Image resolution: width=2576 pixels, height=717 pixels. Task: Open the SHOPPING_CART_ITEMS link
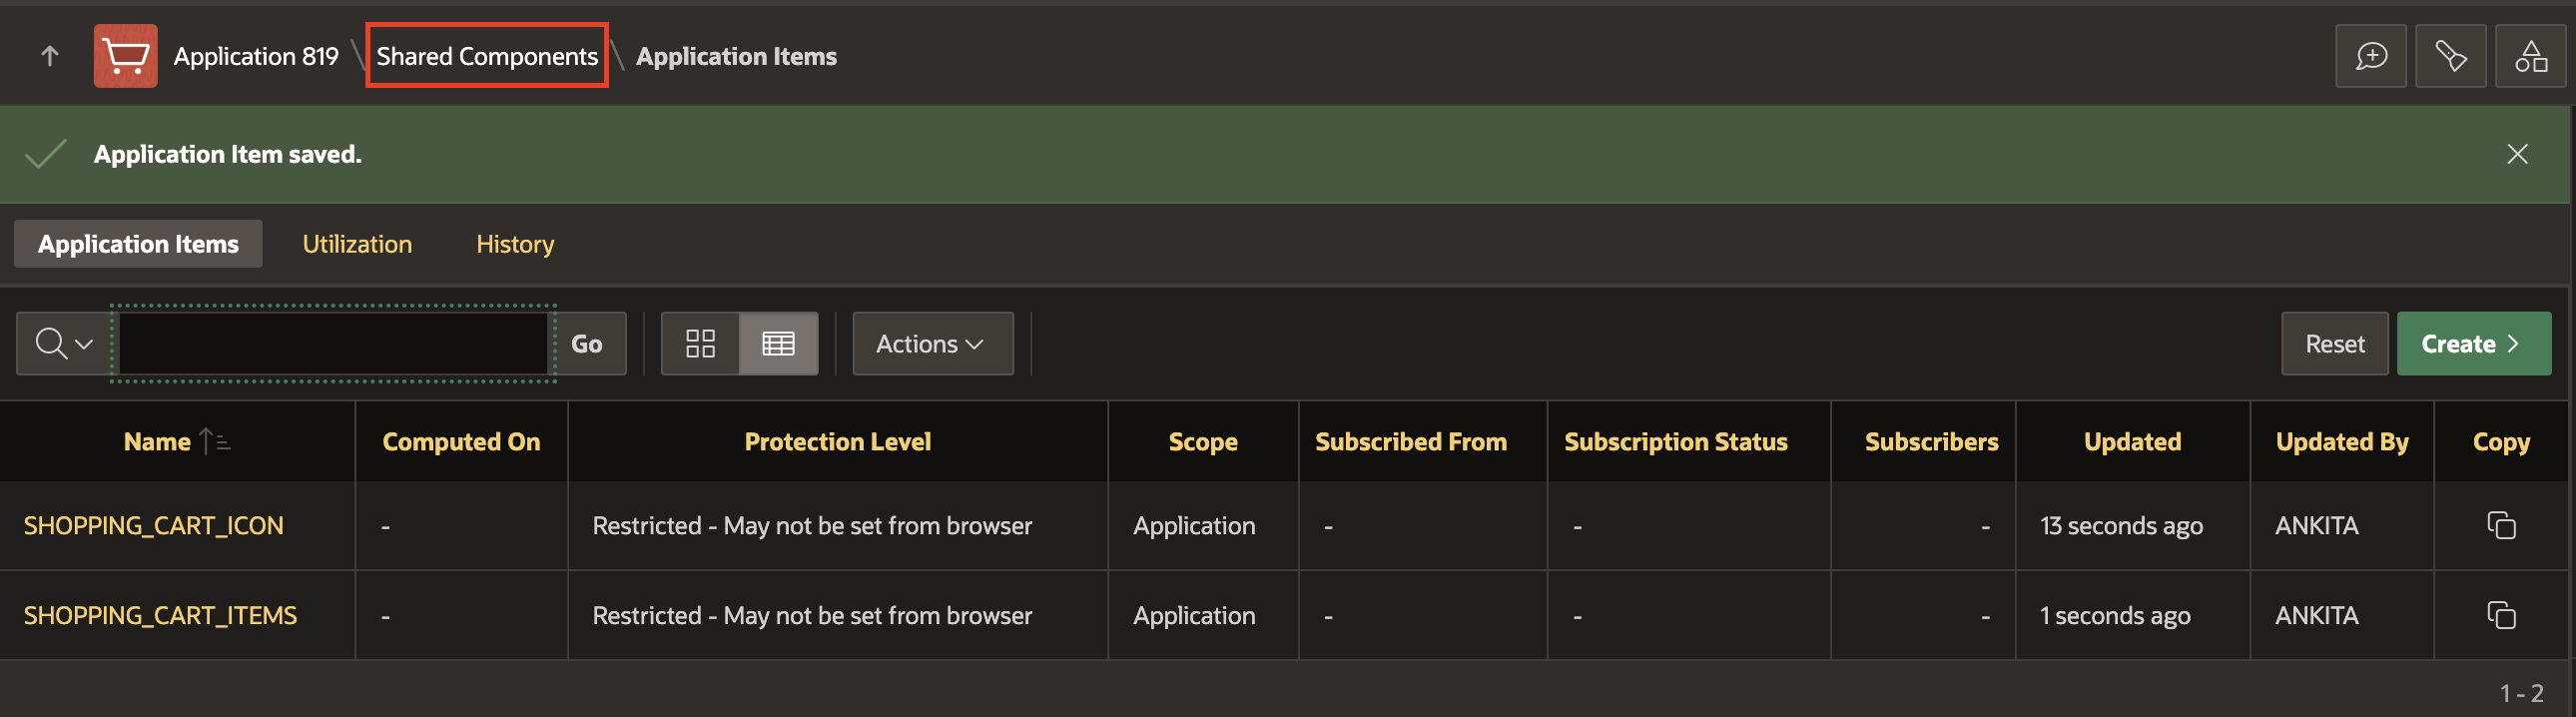click(160, 615)
